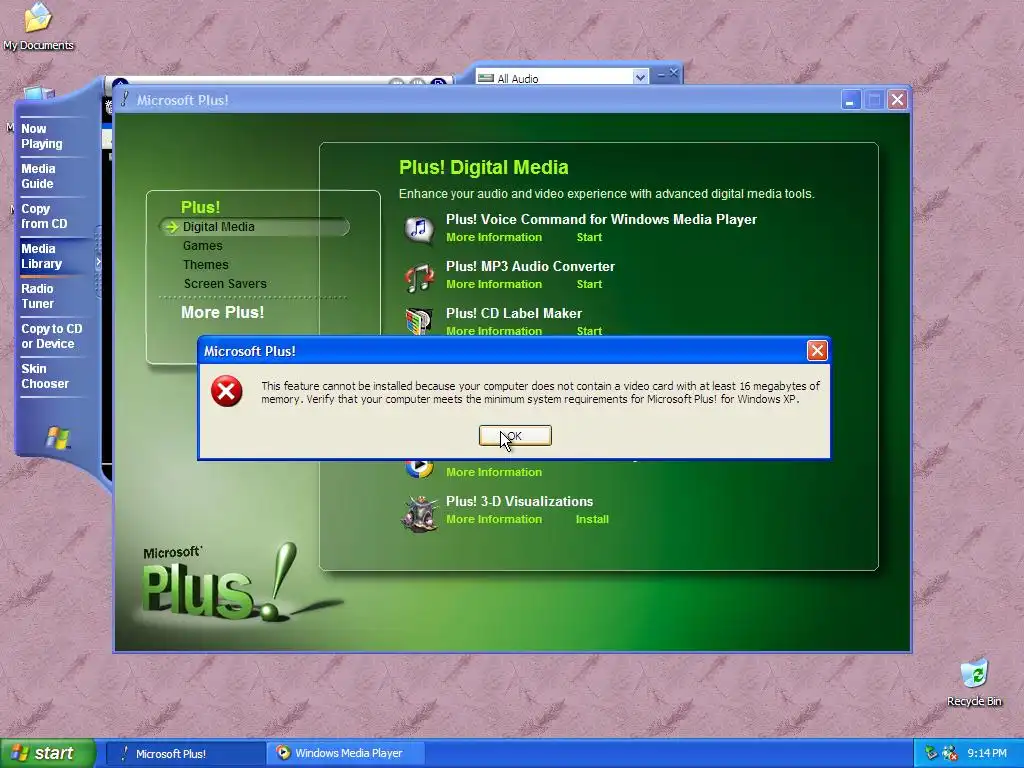Click the first system tray icon
1024x768 pixels.
click(x=931, y=753)
